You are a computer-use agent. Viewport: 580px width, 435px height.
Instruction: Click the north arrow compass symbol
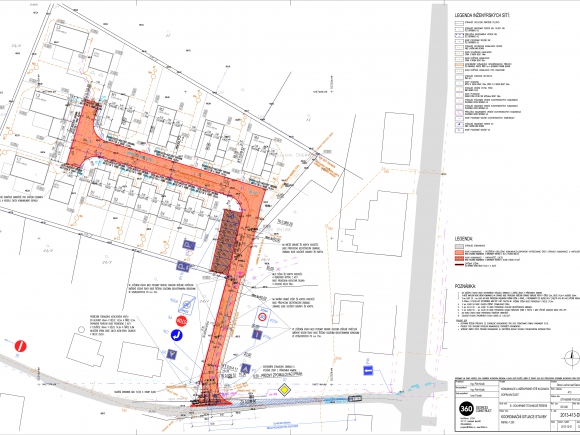click(571, 358)
